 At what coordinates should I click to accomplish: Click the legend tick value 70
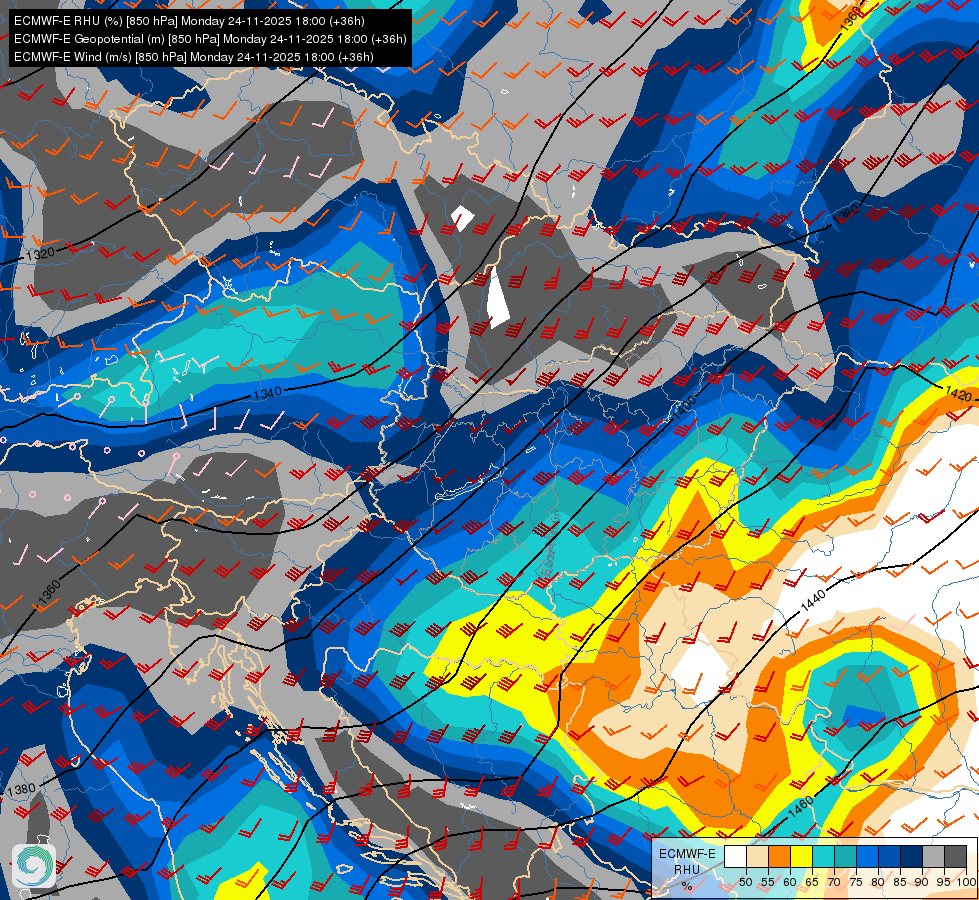tap(834, 883)
